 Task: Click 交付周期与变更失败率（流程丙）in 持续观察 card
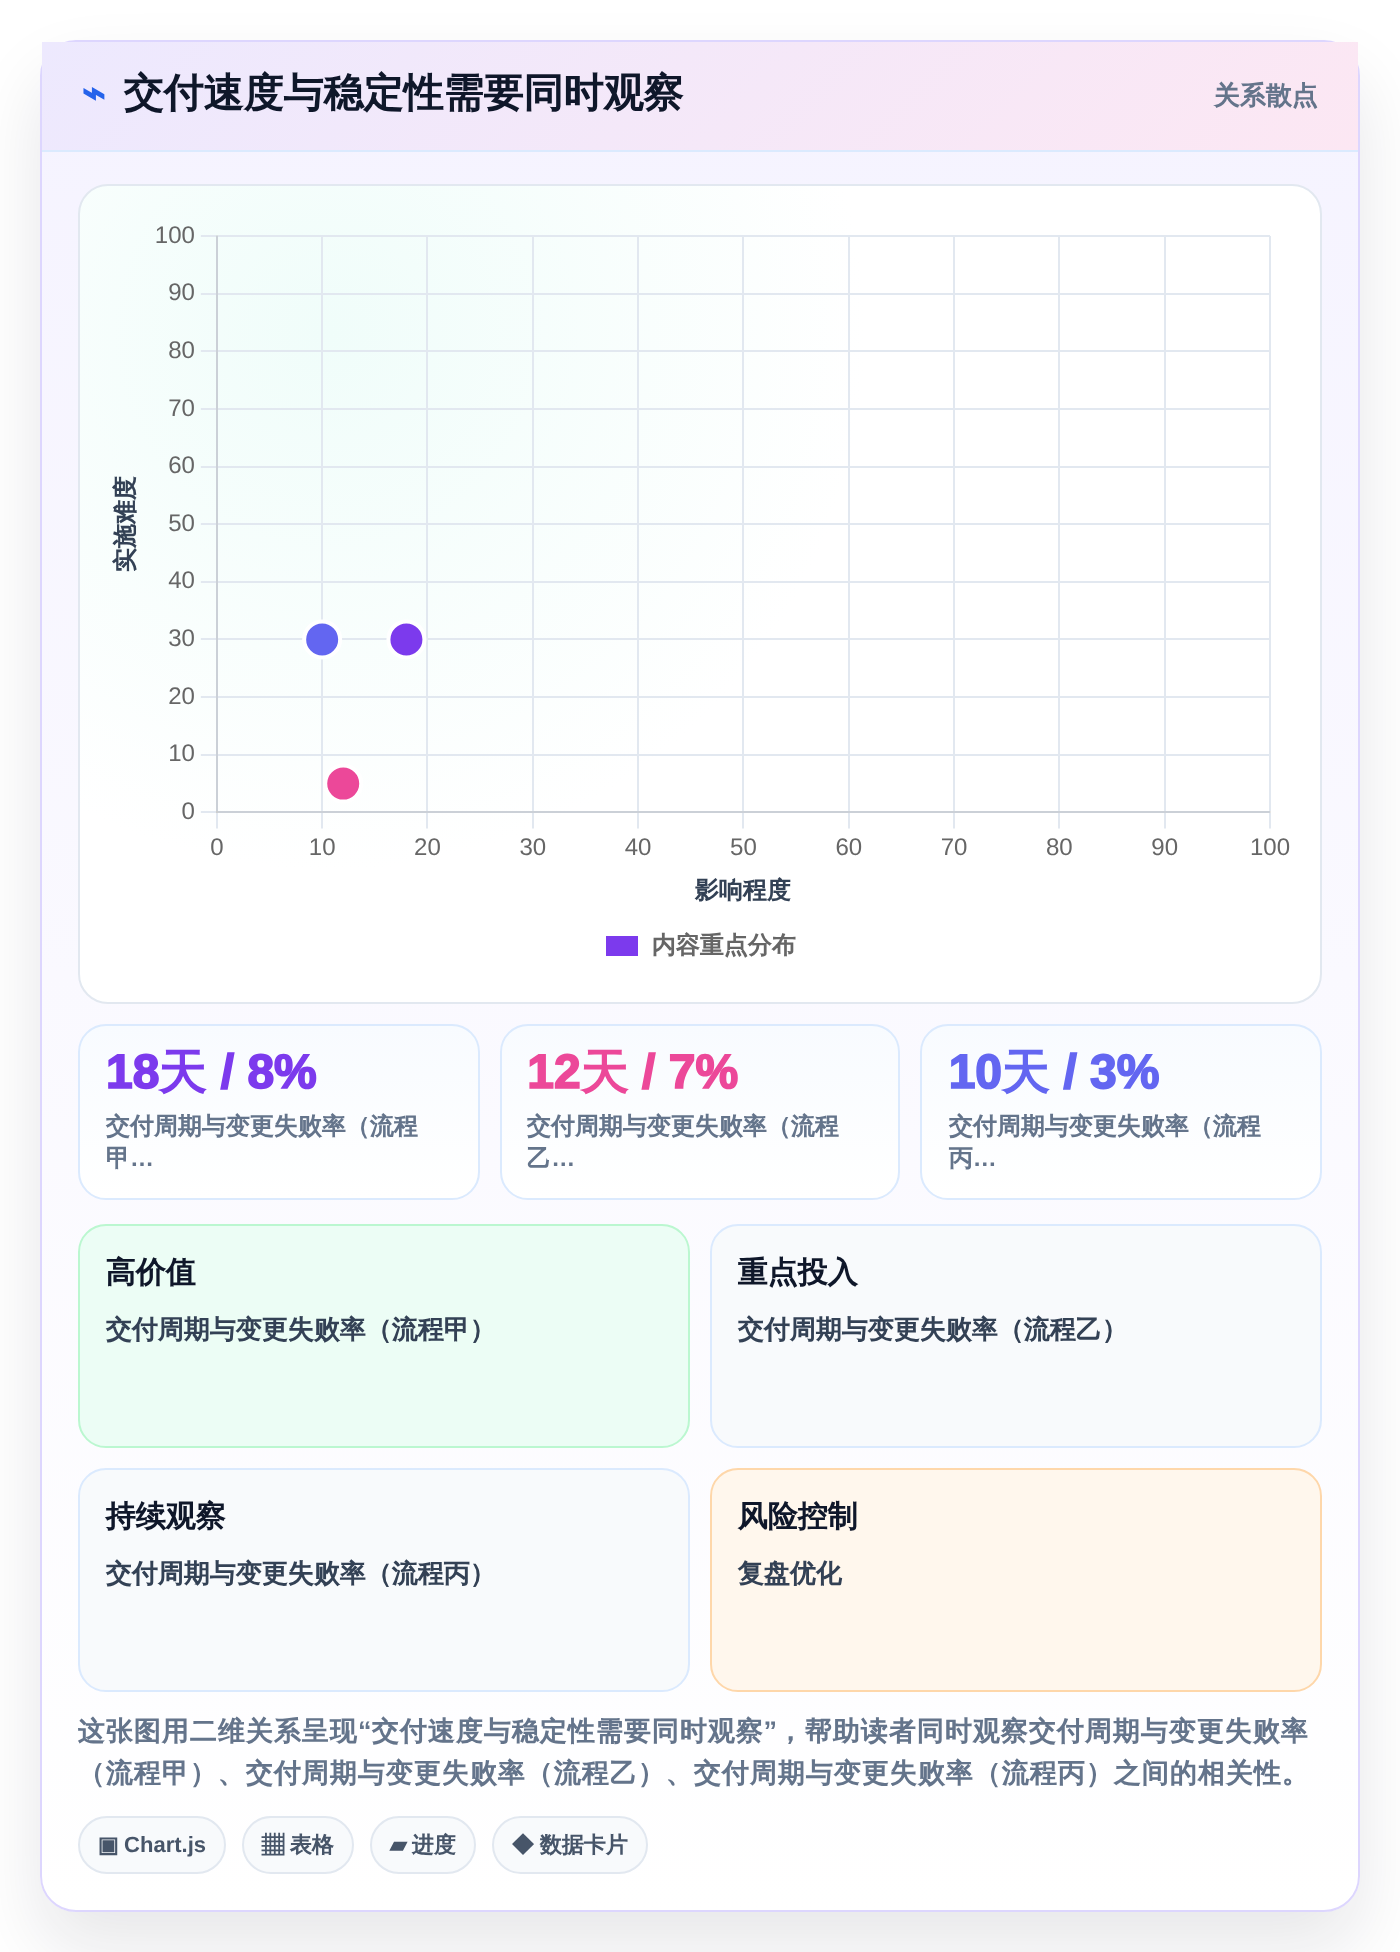click(x=296, y=1574)
